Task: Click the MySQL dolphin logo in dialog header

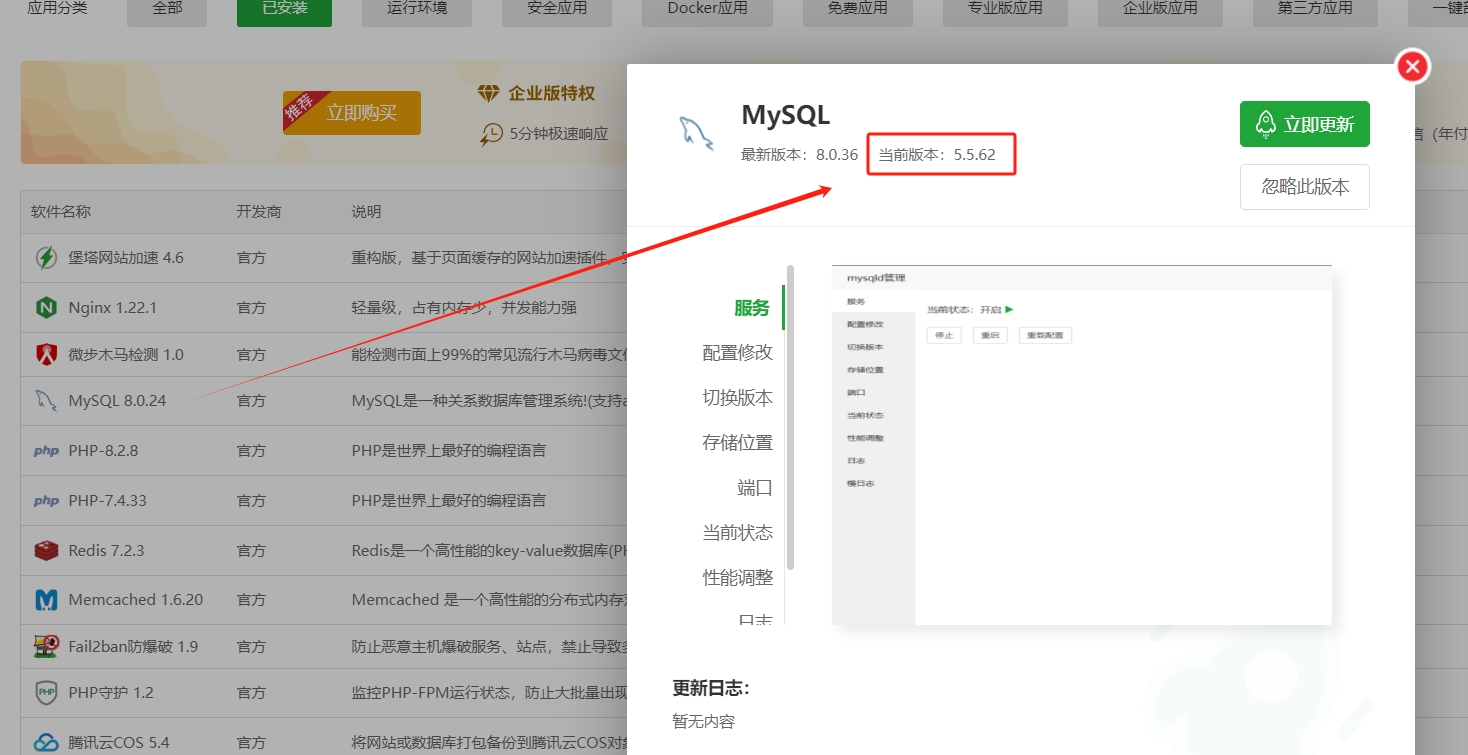Action: coord(696,133)
